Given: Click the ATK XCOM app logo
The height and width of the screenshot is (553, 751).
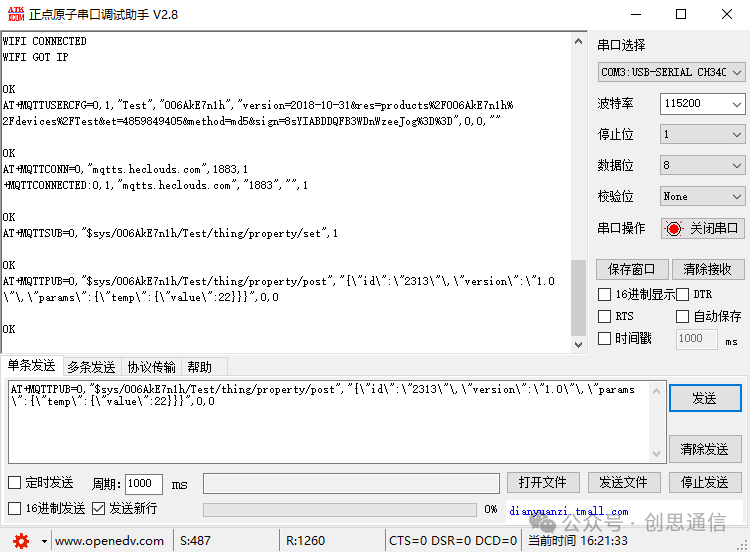Looking at the screenshot, I should click(16, 14).
